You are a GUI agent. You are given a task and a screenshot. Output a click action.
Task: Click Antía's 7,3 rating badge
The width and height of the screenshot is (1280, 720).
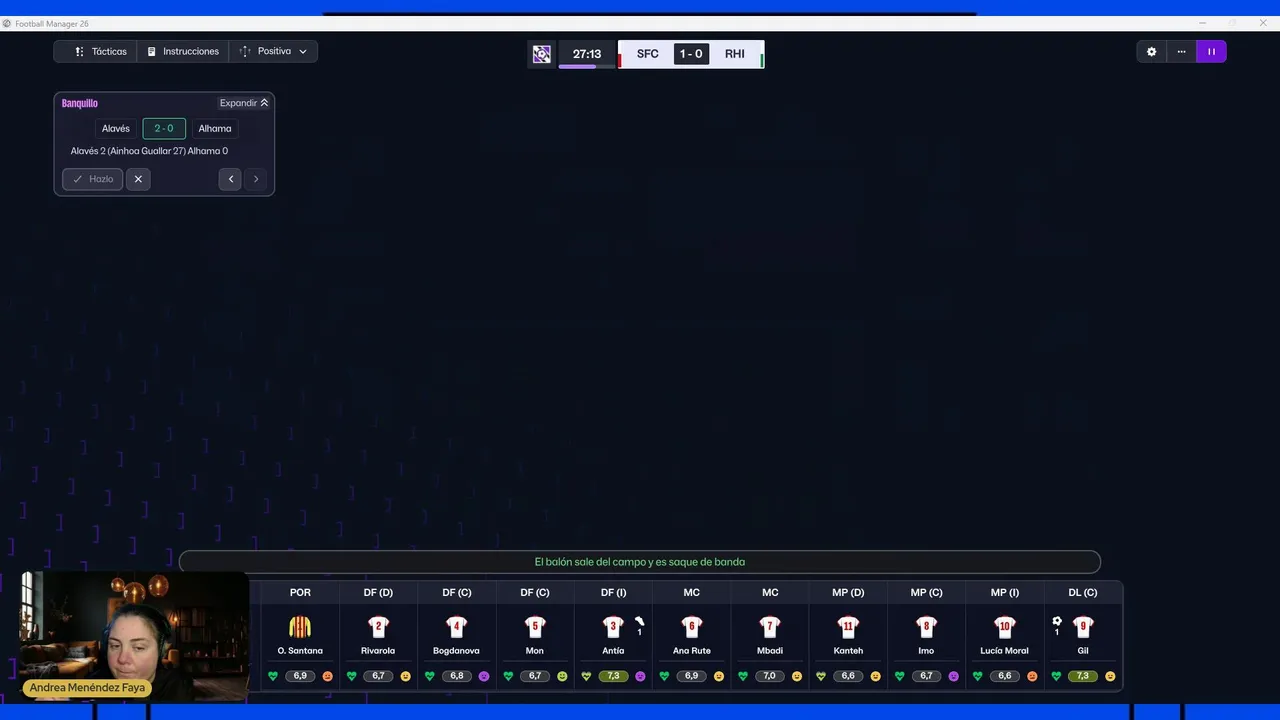(613, 676)
